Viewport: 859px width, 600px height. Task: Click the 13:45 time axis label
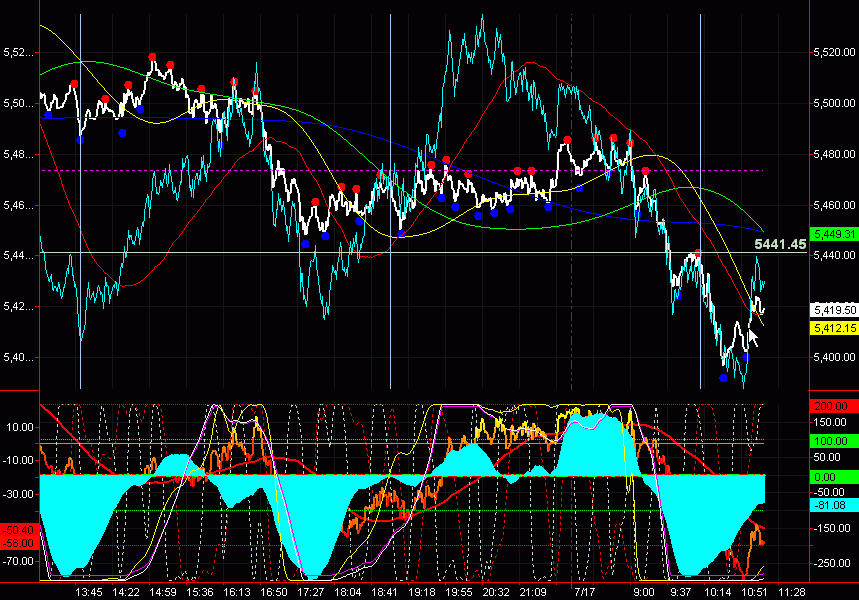click(x=89, y=592)
